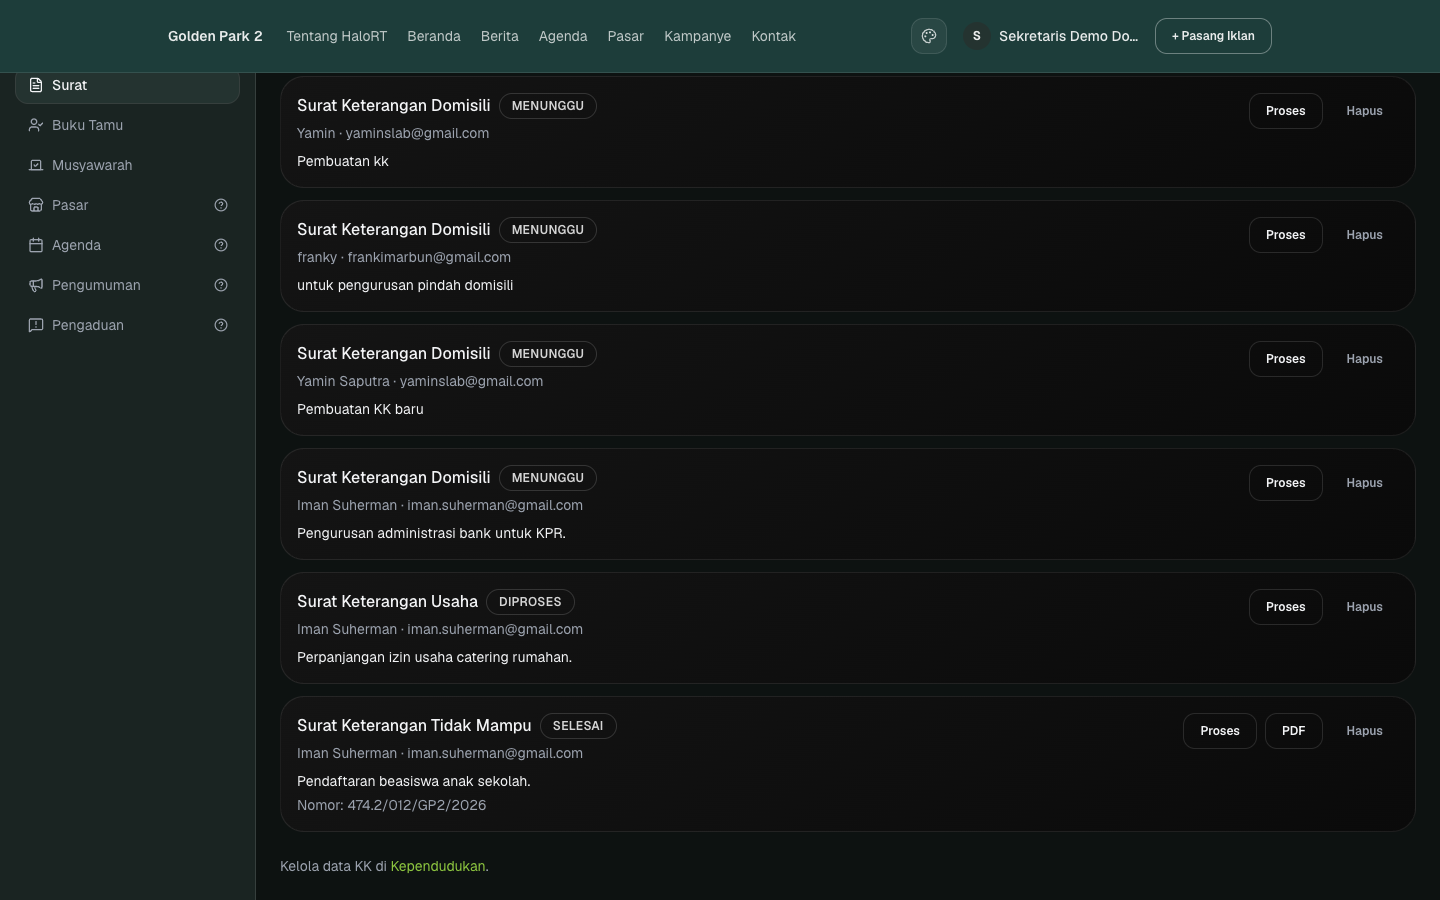Click "Pendaftaran beasiswa anak sekolah." text
1440x900 pixels.
414,781
